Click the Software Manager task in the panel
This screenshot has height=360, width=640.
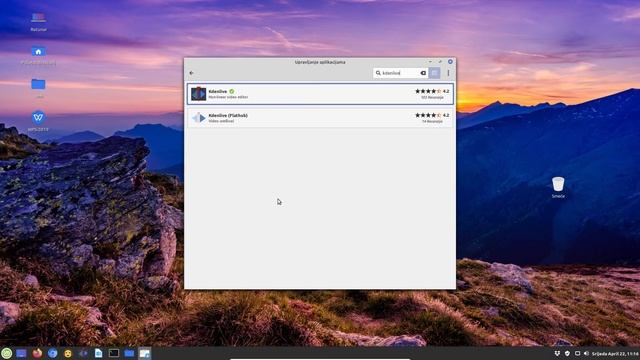pyautogui.click(x=144, y=353)
